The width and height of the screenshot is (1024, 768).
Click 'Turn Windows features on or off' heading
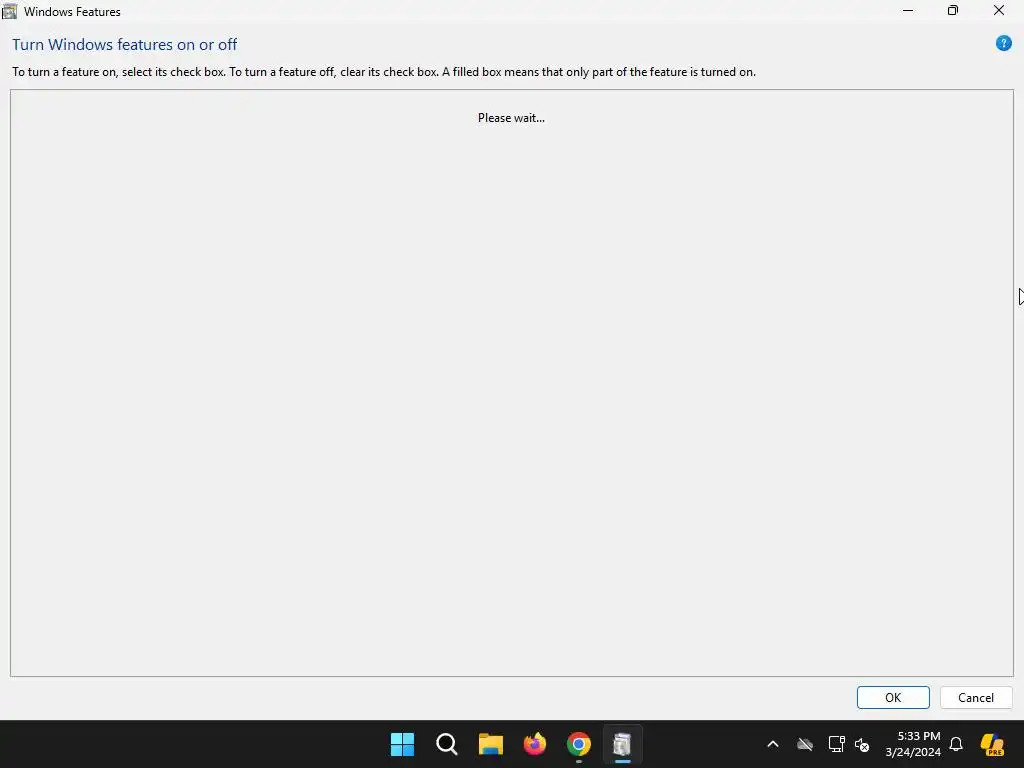[x=125, y=44]
